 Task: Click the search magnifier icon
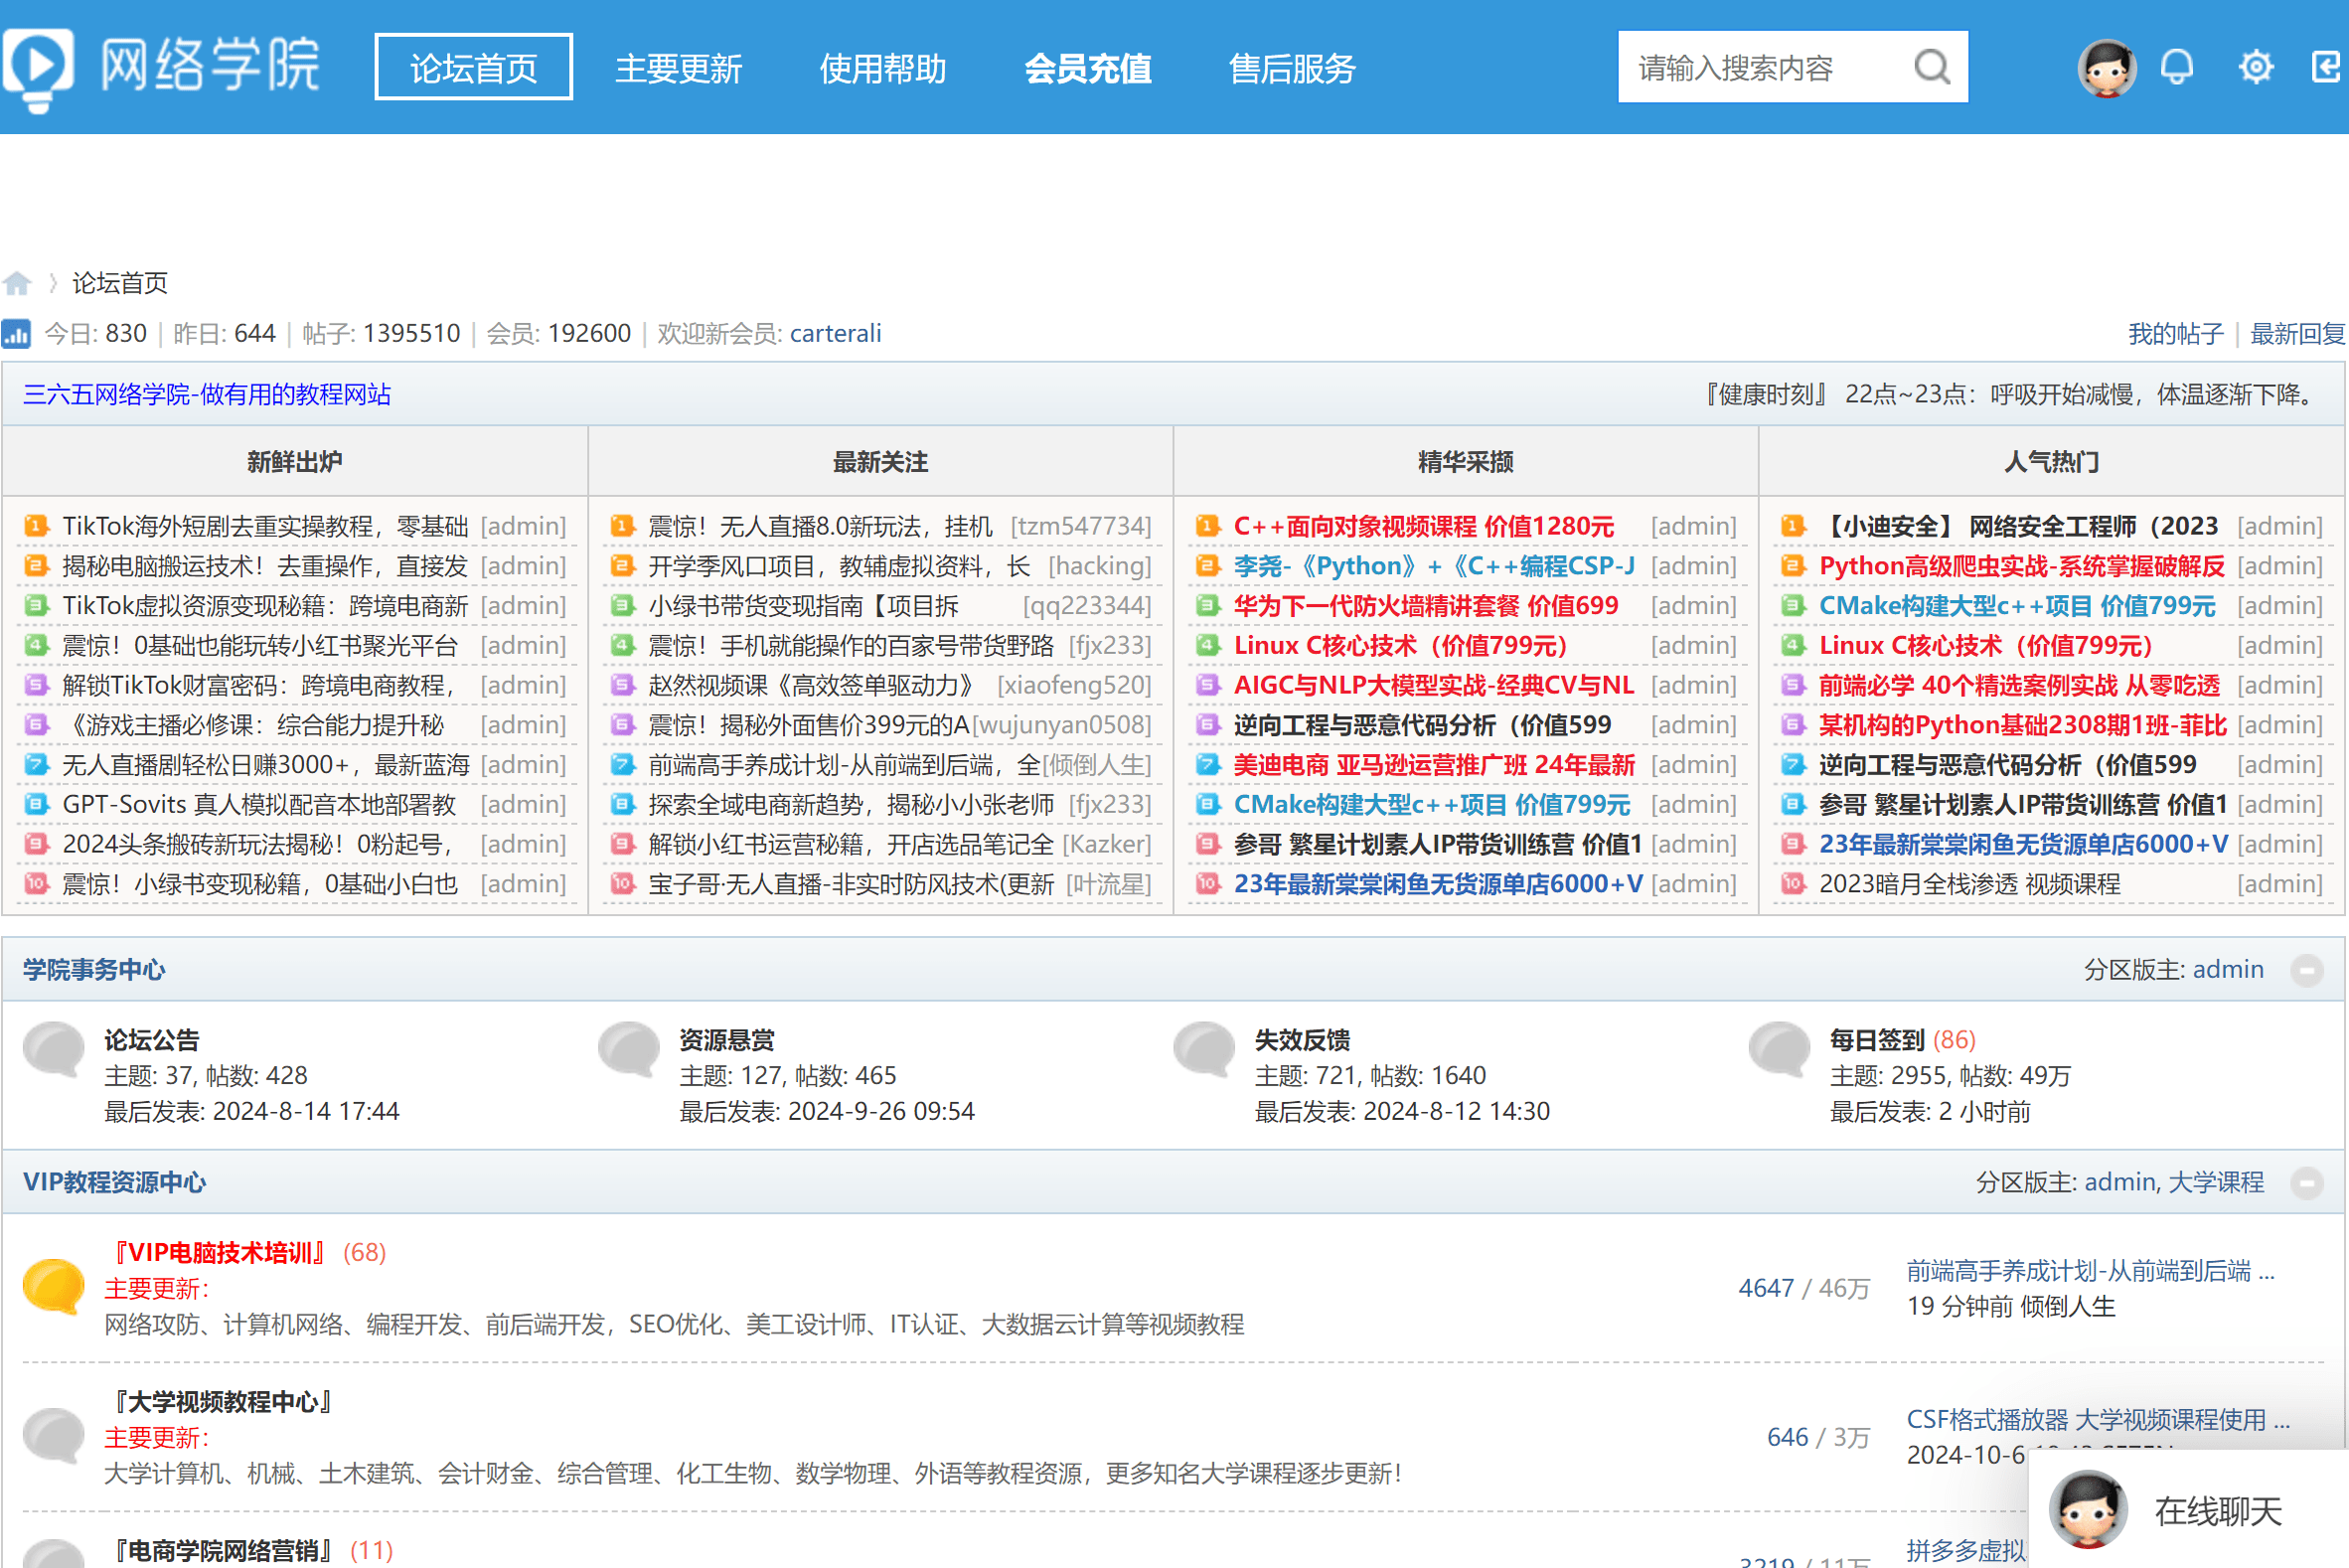coord(1931,68)
